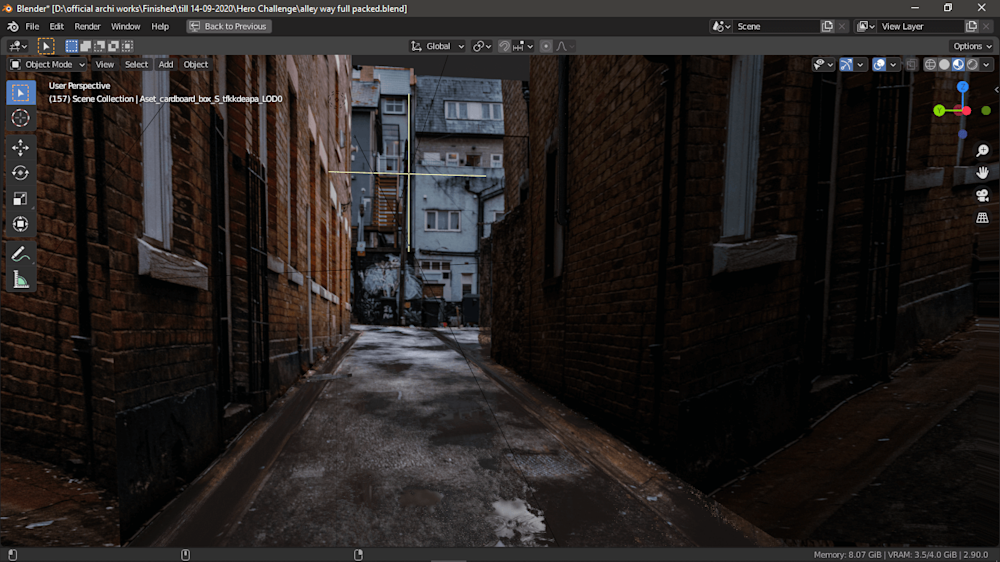Toggle snapping magnet icon

[x=504, y=46]
